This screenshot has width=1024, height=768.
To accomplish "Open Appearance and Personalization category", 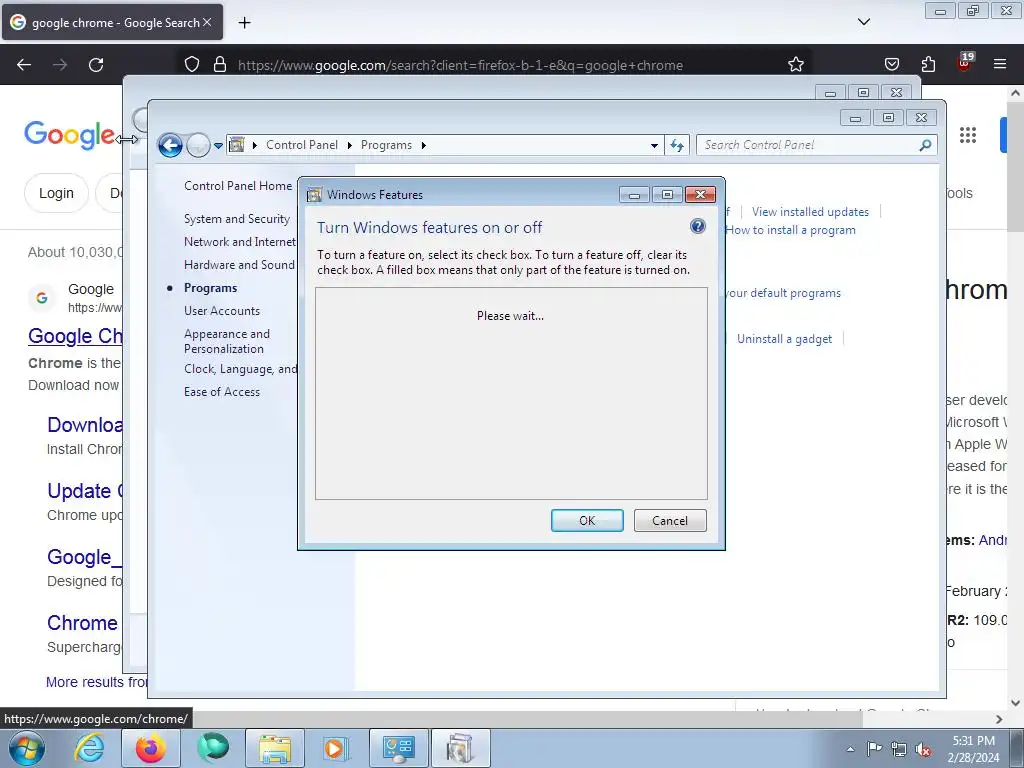I will [x=227, y=341].
